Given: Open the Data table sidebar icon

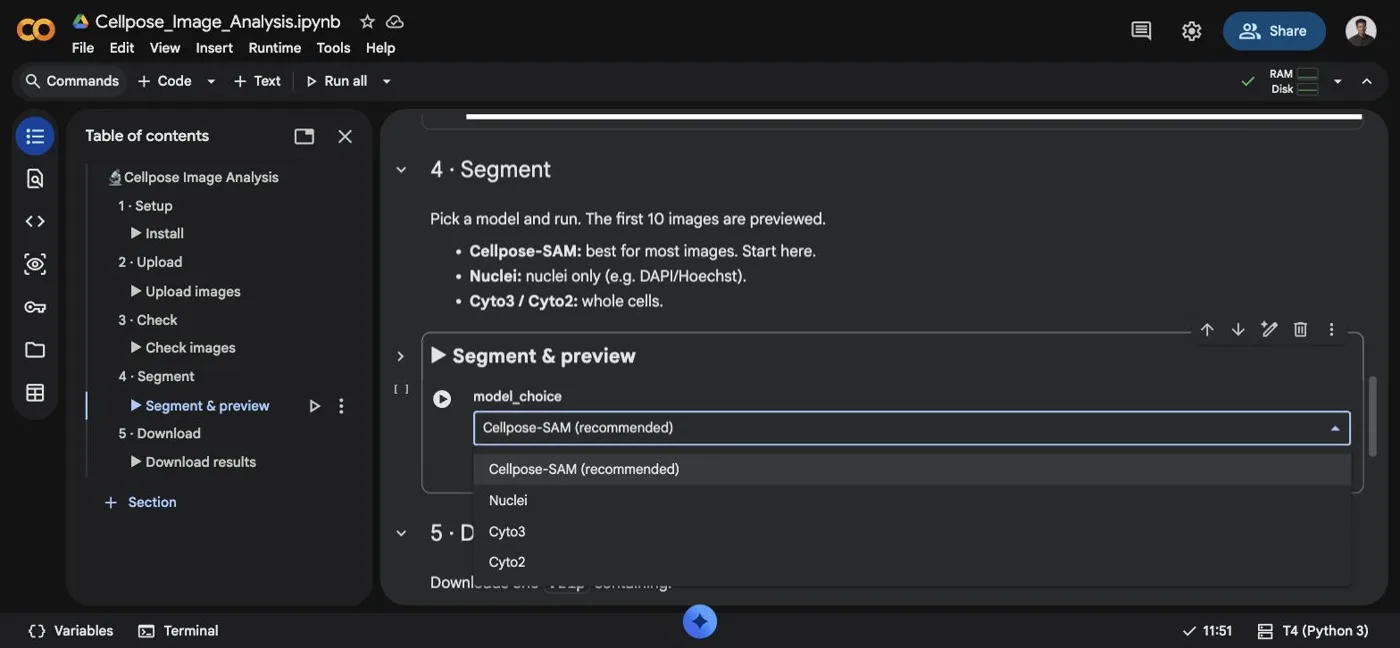Looking at the screenshot, I should click(x=35, y=393).
